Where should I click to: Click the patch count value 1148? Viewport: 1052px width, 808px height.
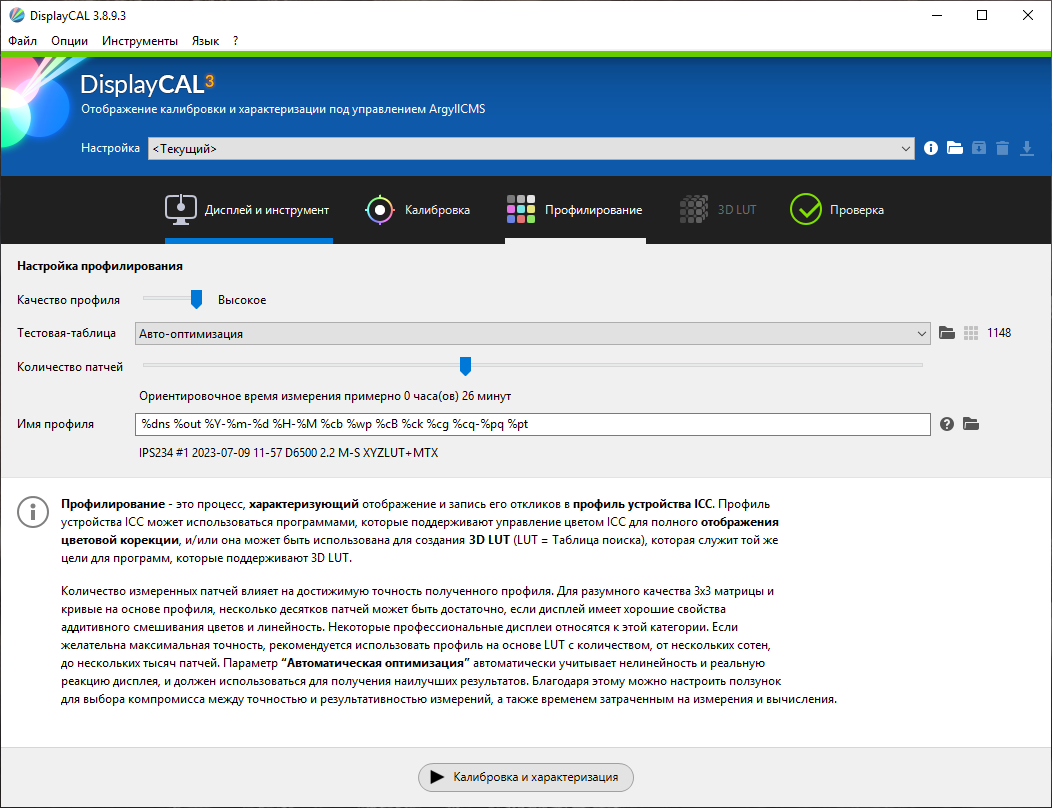click(999, 333)
